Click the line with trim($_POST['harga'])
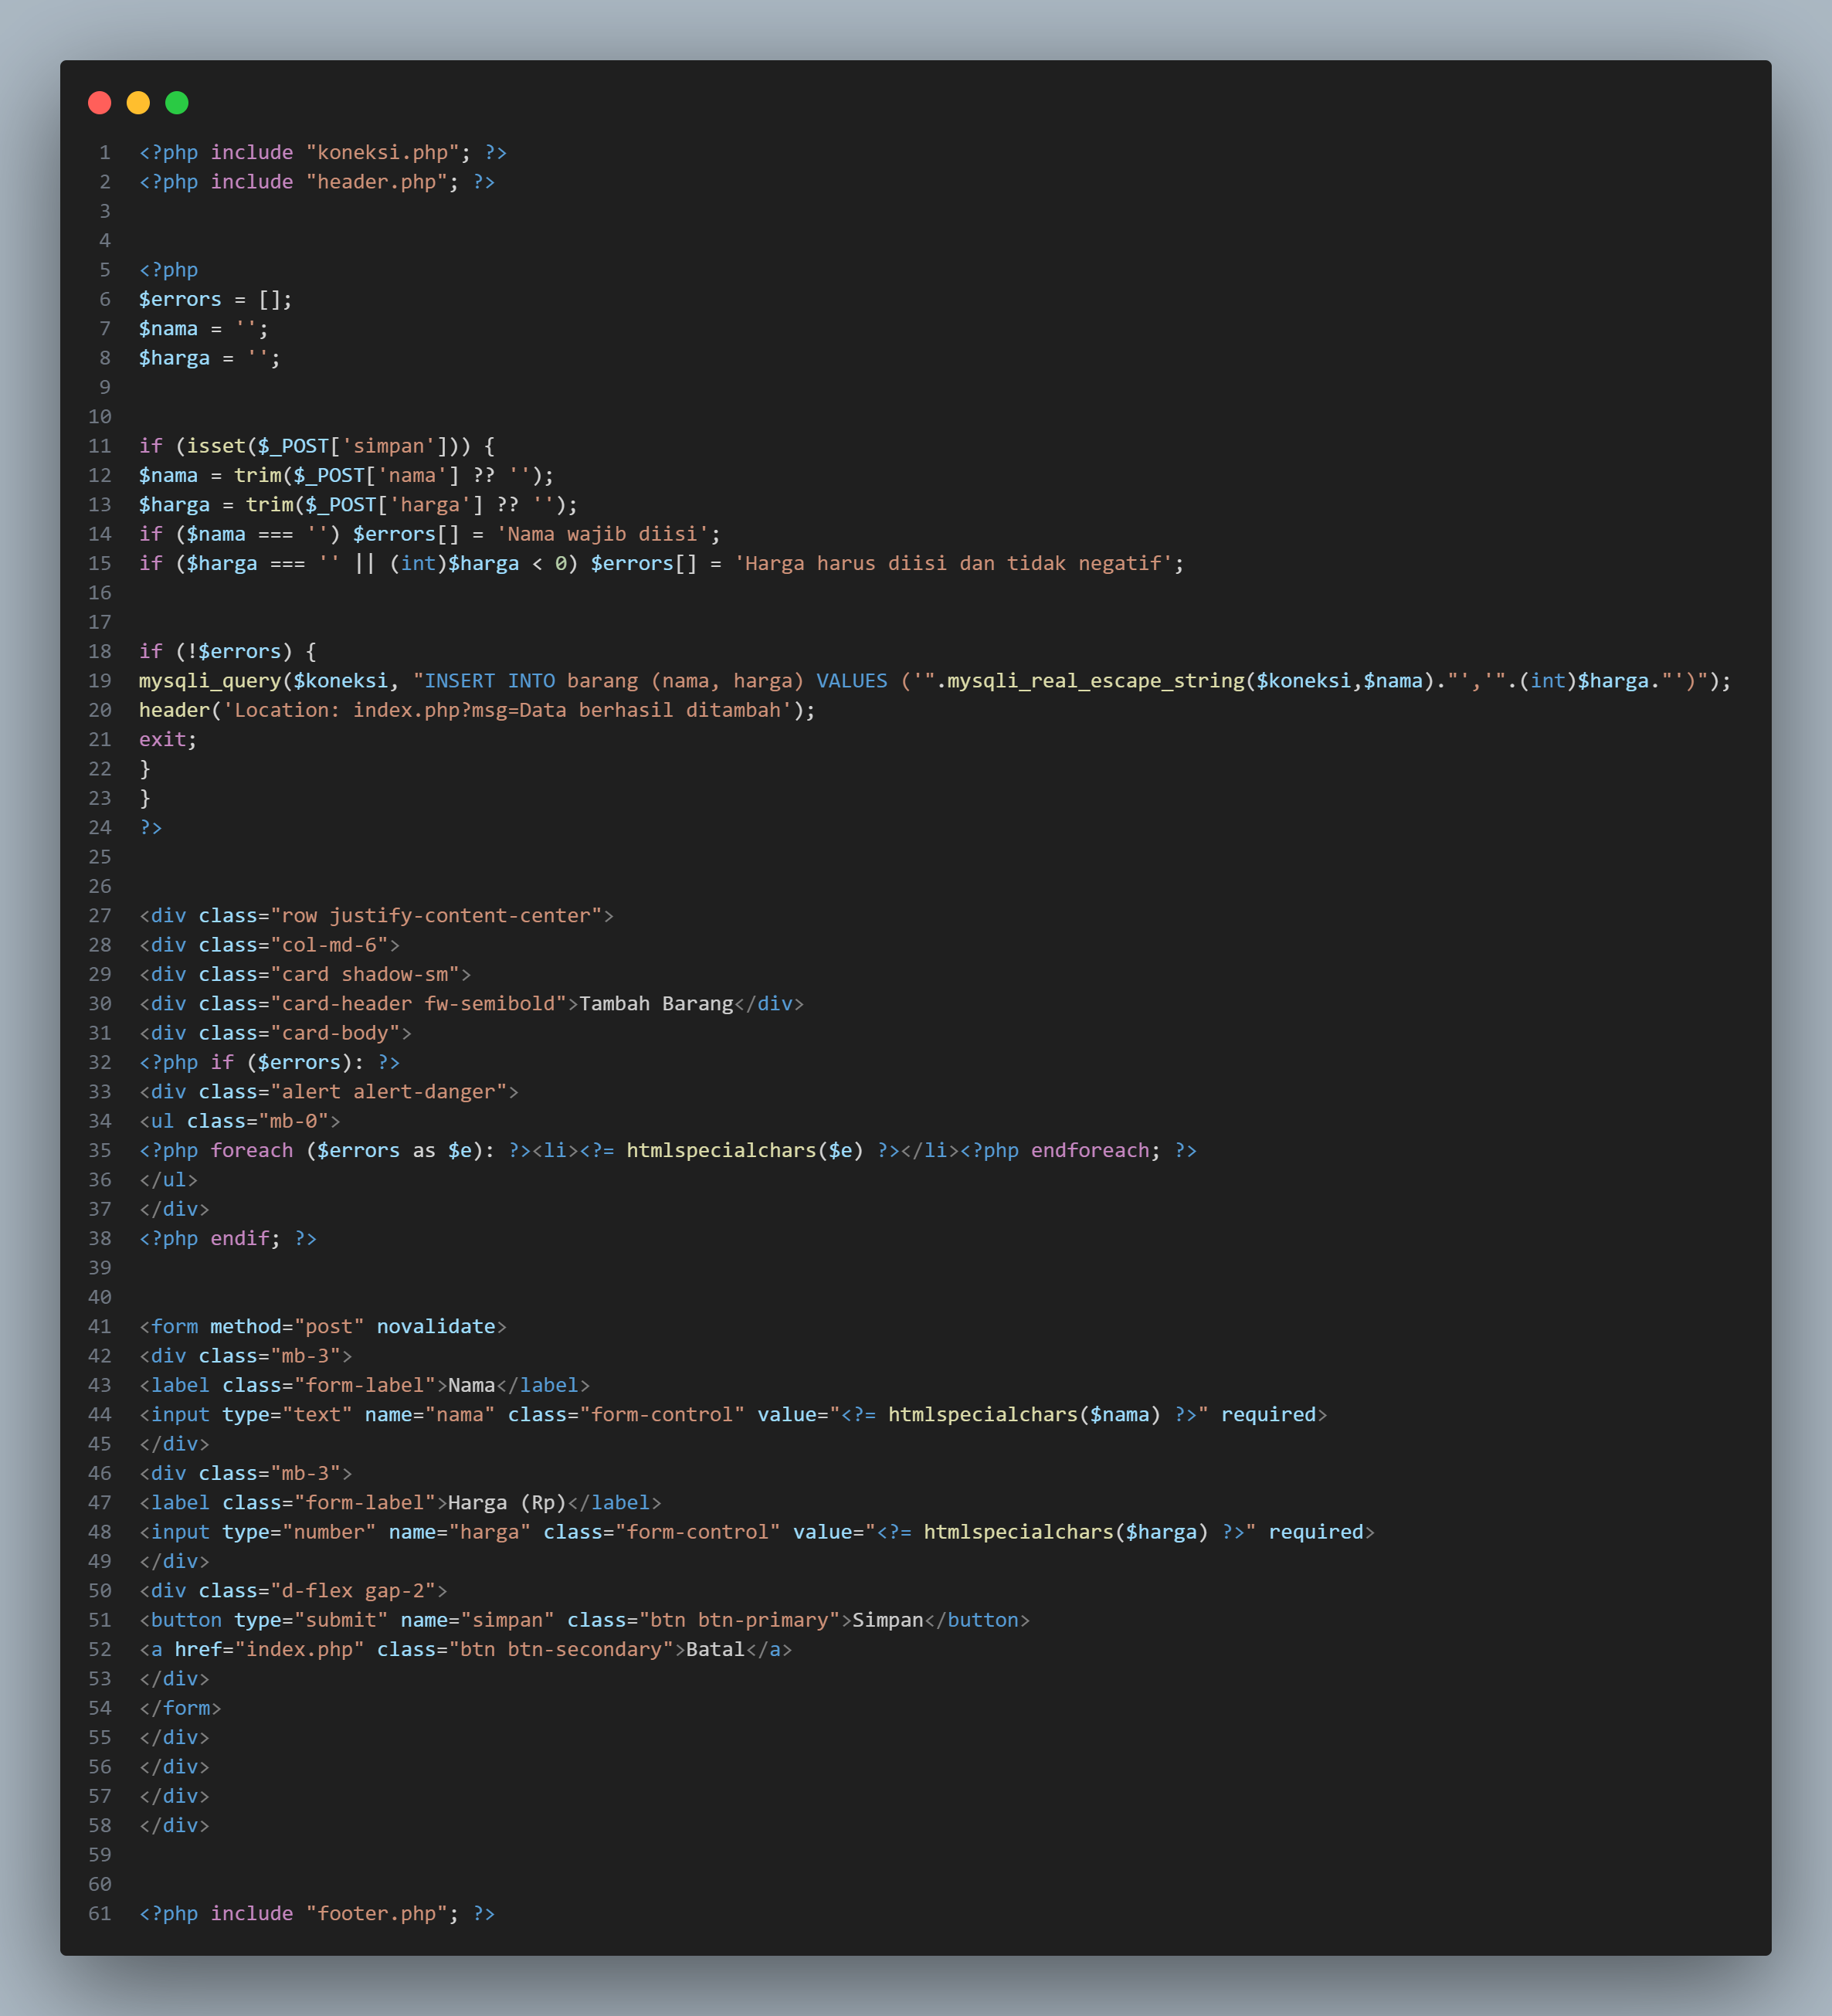 [x=358, y=505]
